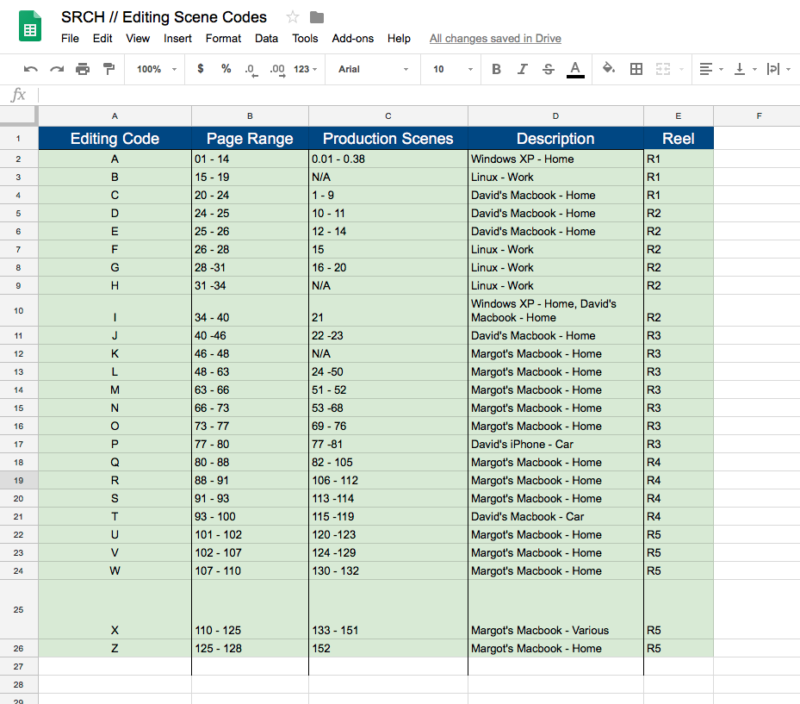Format as currency with dollar icon
Viewport: 800px width, 704px height.
[201, 68]
